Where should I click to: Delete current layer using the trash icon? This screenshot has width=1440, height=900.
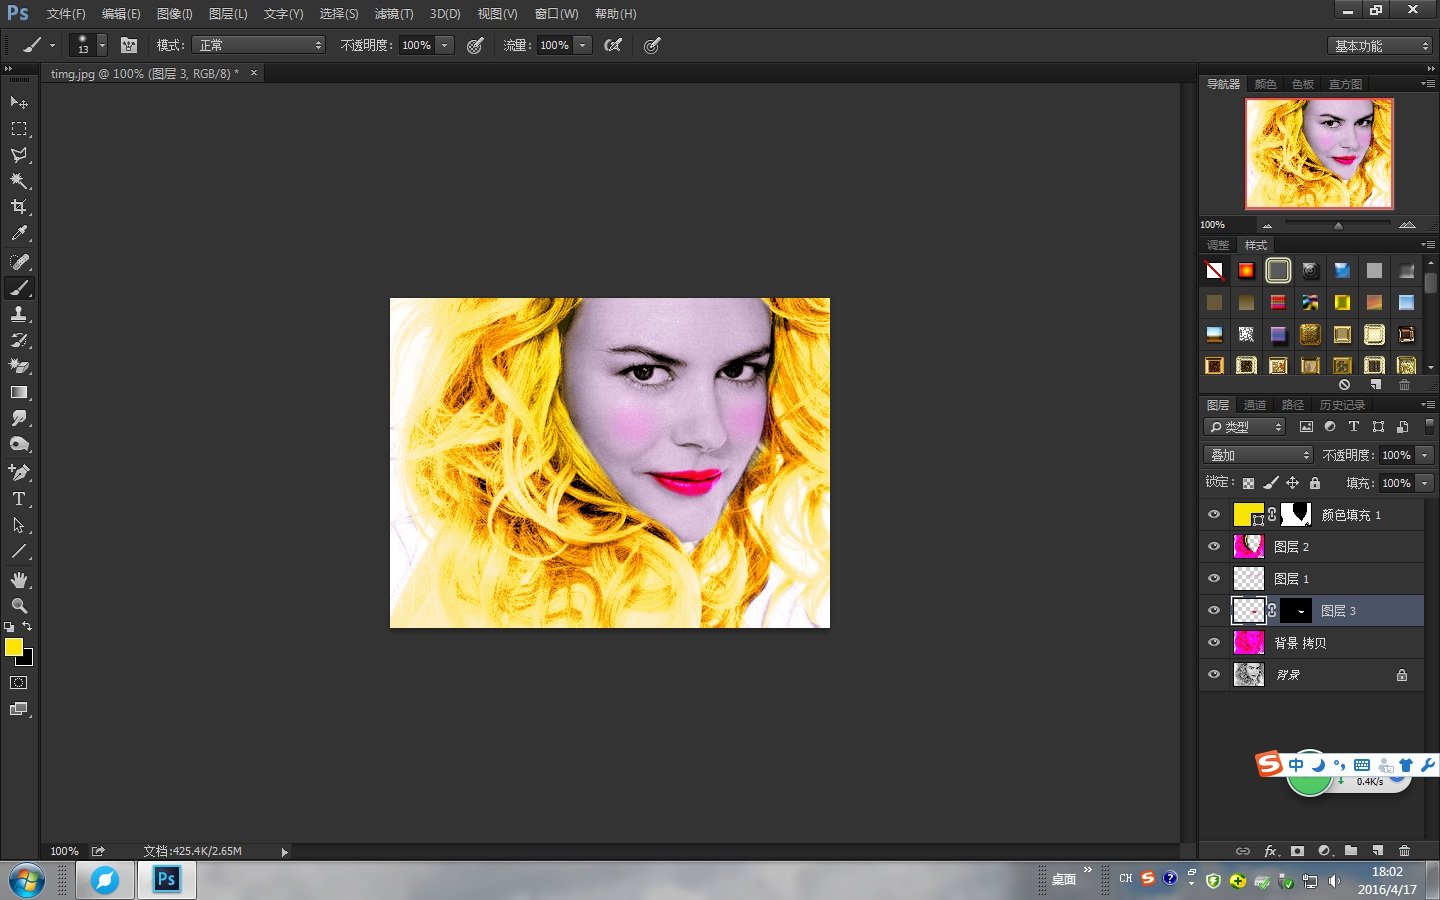[x=1405, y=851]
